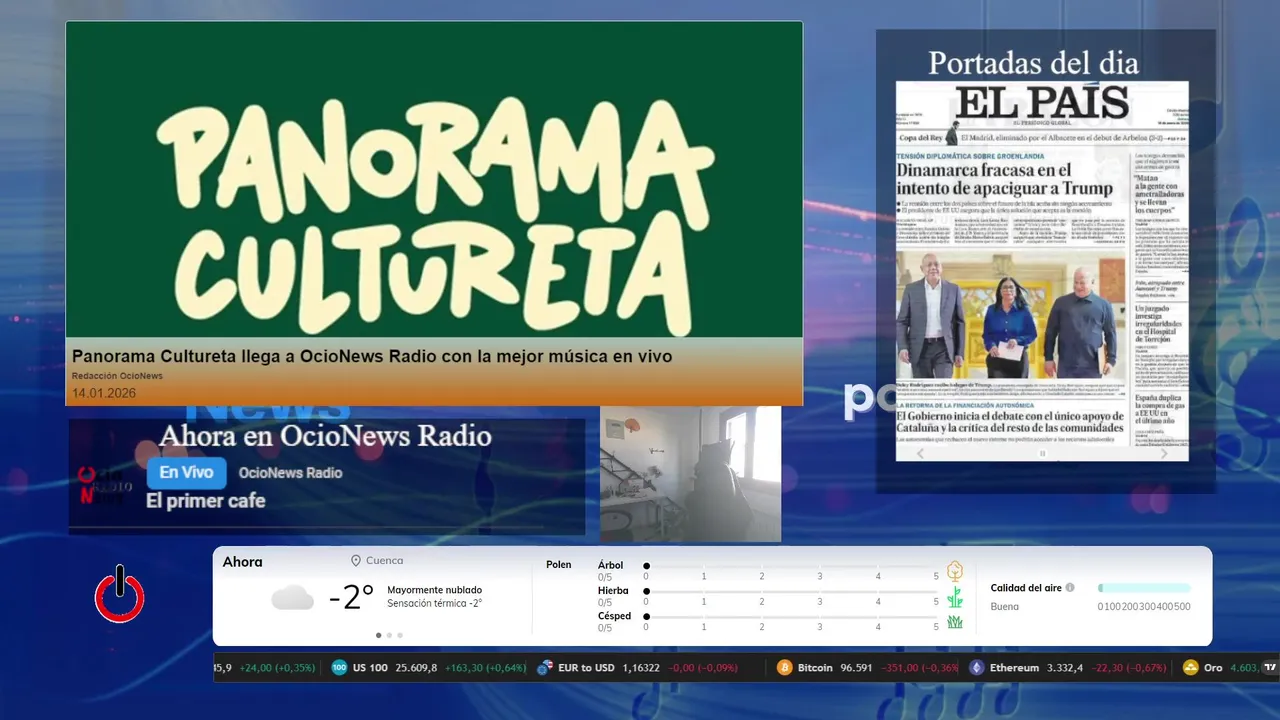The height and width of the screenshot is (720, 1280).
Task: Go to previous front page with left arrow
Action: pyautogui.click(x=921, y=454)
